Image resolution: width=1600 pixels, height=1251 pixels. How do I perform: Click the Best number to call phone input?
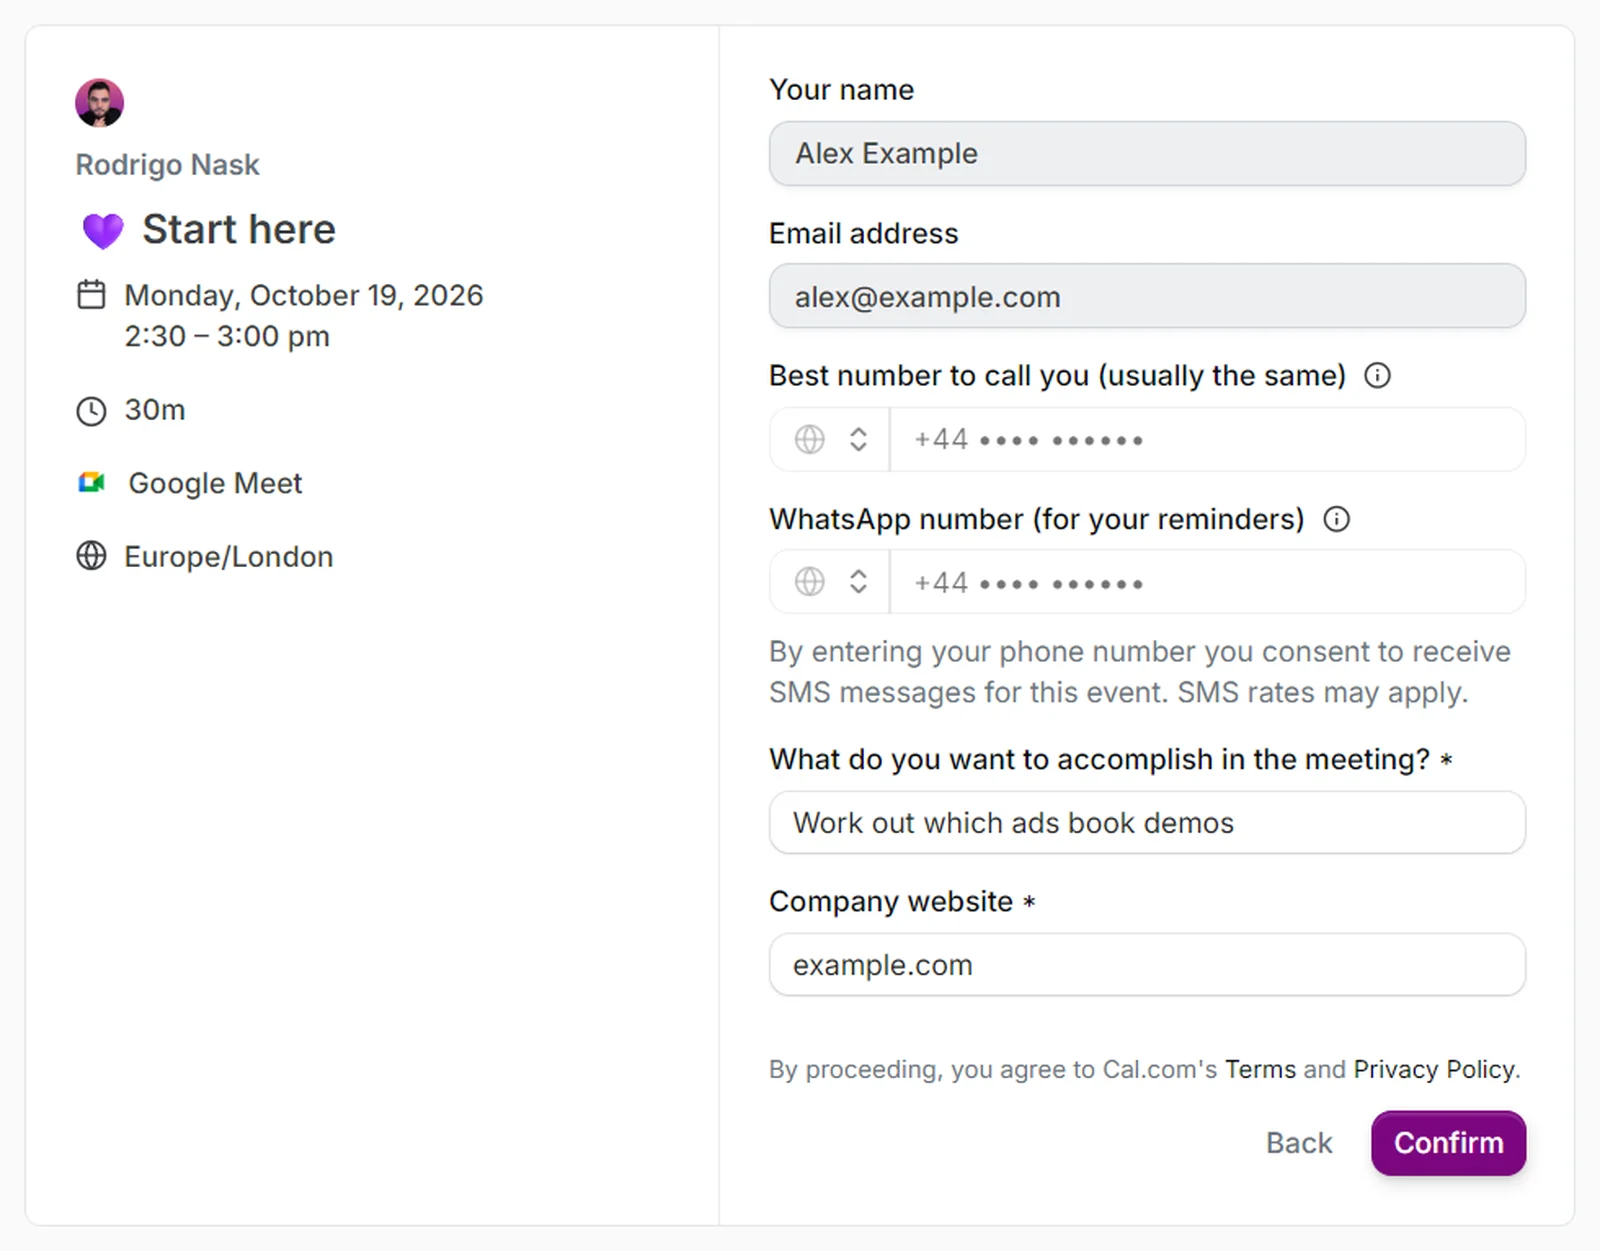coord(1207,439)
